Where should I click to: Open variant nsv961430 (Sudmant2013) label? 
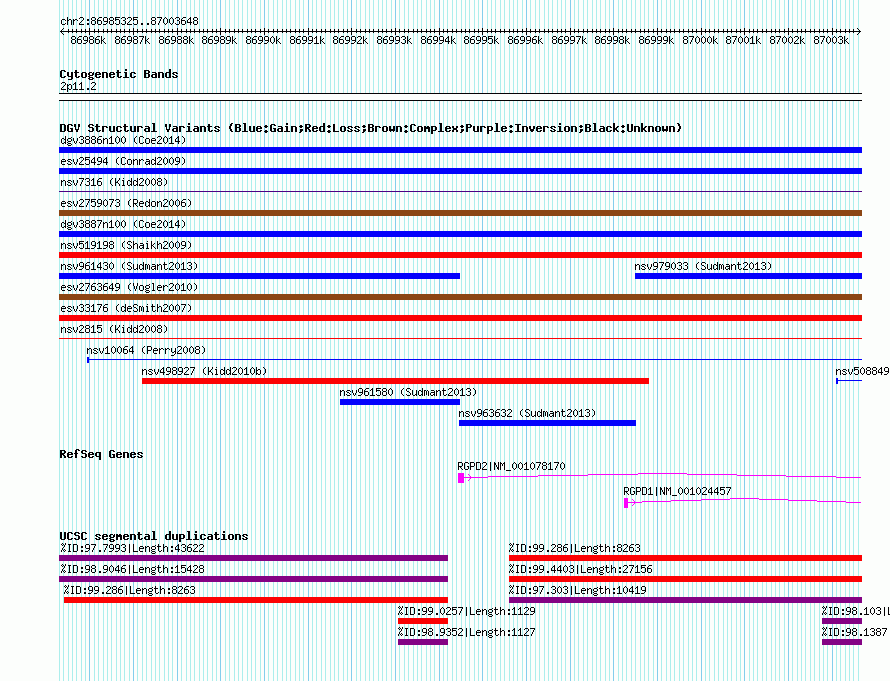click(x=129, y=266)
